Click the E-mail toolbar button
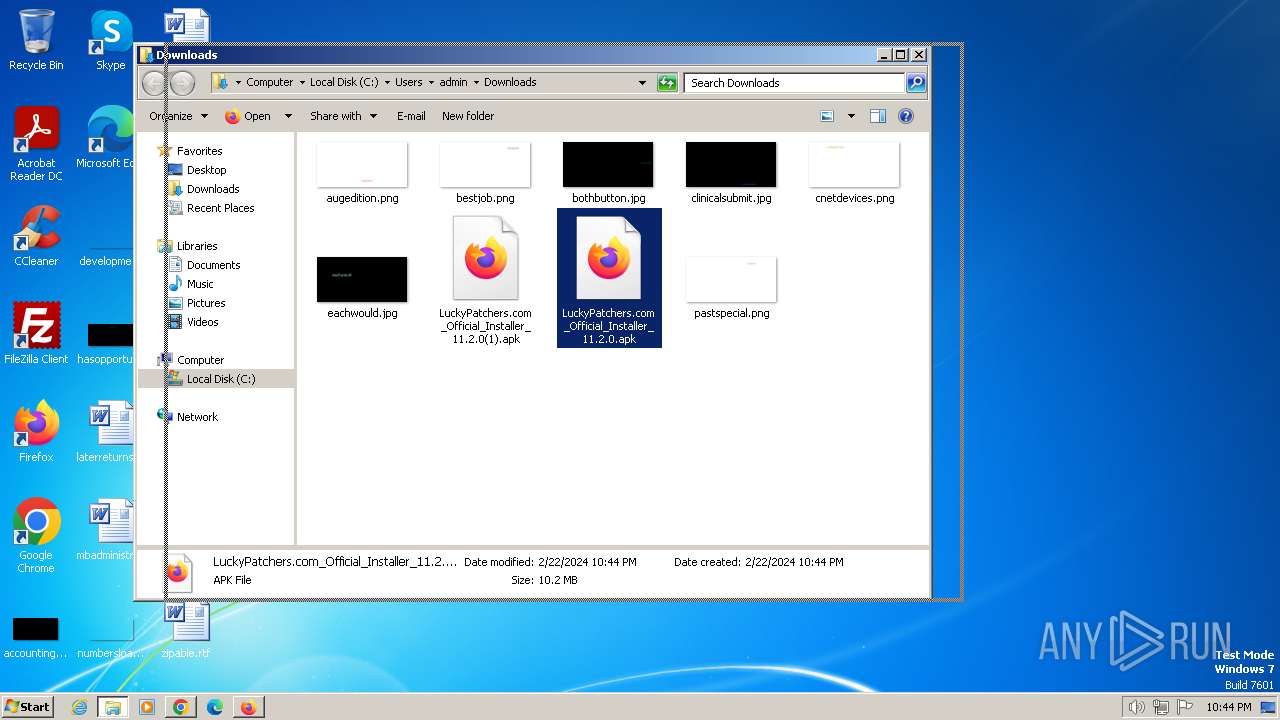Viewport: 1280px width, 720px height. pyautogui.click(x=411, y=116)
